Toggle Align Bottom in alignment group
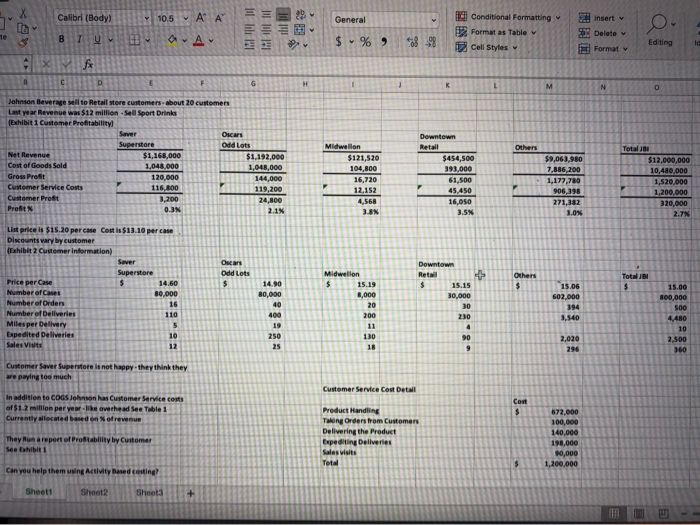 [282, 15]
